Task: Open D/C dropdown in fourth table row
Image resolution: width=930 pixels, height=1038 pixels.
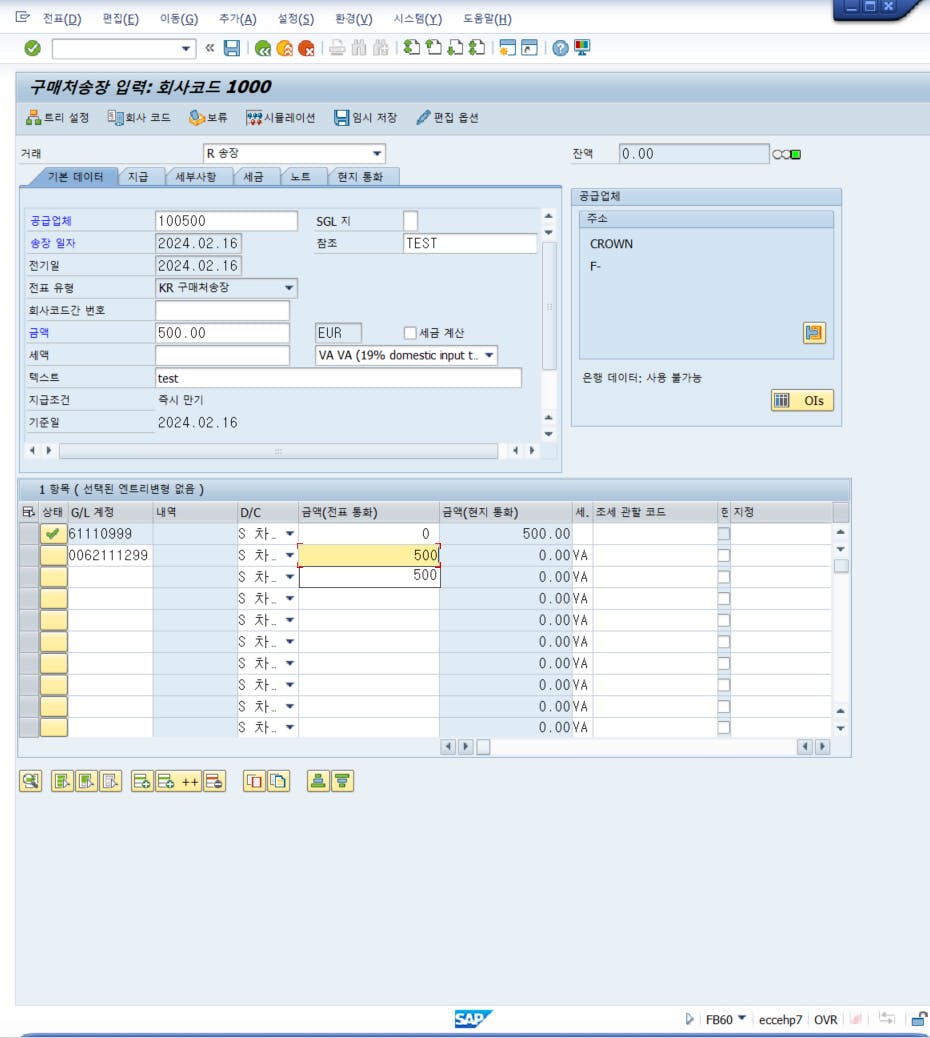Action: click(289, 598)
